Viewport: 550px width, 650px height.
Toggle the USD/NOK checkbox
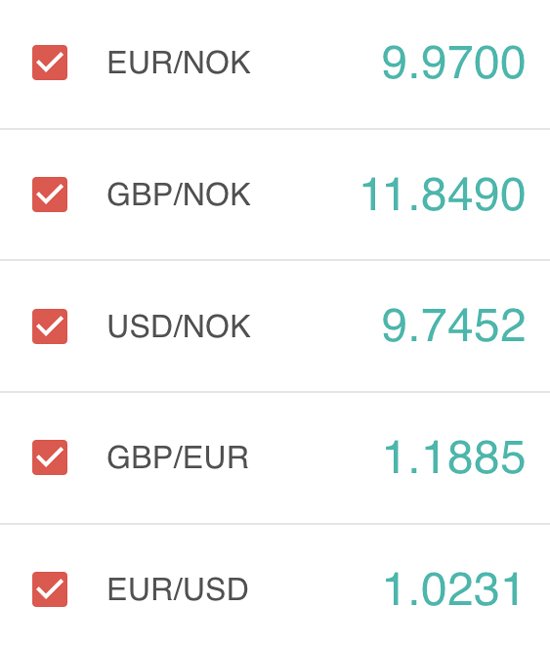tap(50, 326)
